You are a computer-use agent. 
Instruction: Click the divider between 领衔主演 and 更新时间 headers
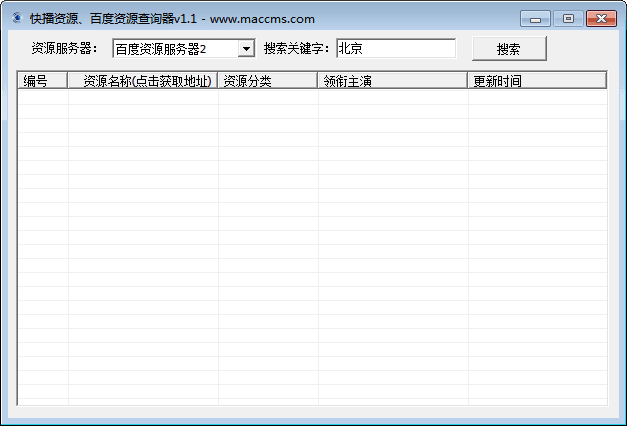[x=468, y=81]
